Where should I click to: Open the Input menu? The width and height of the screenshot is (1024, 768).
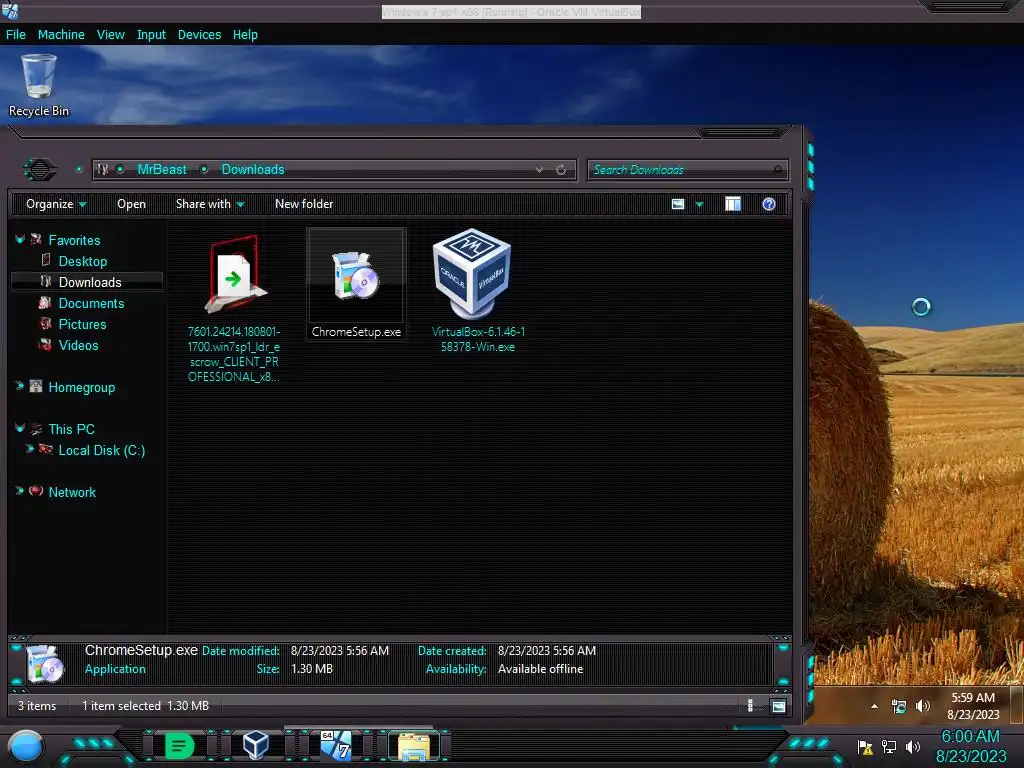(x=151, y=35)
